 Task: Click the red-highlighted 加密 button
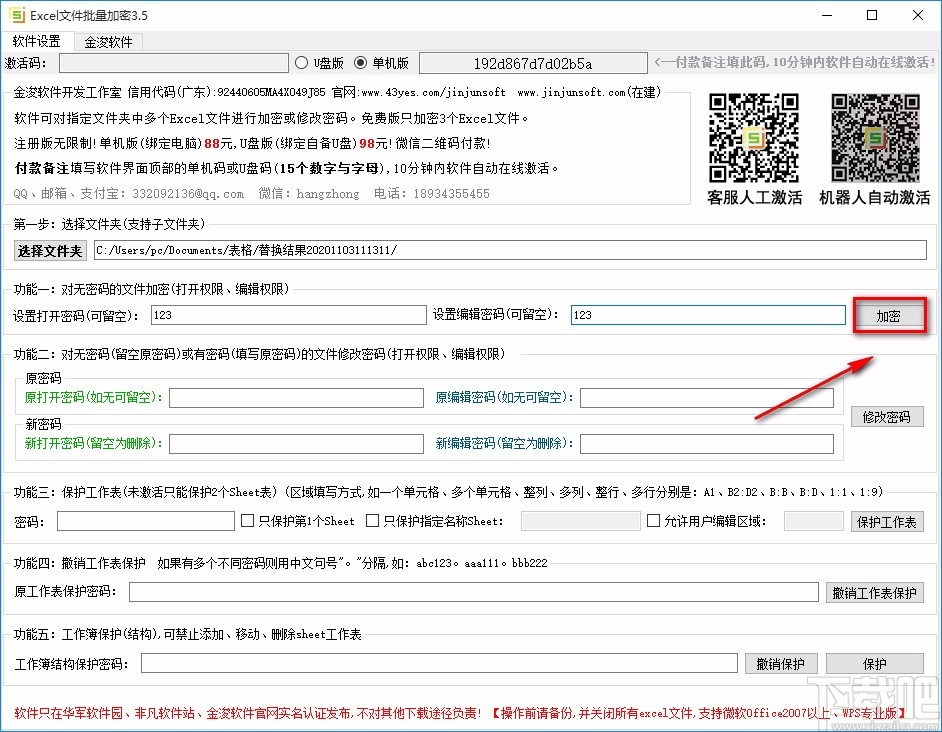(x=888, y=313)
